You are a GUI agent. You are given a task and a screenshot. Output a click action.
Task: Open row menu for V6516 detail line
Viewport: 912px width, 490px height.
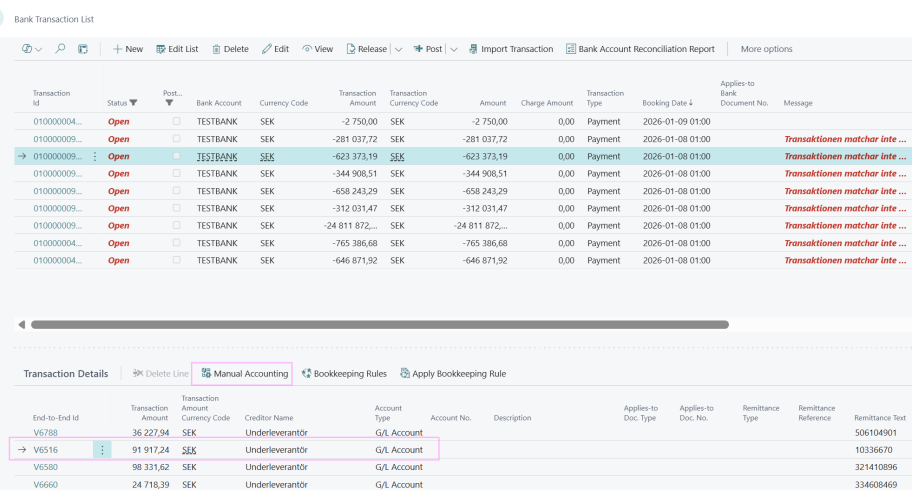click(x=102, y=450)
